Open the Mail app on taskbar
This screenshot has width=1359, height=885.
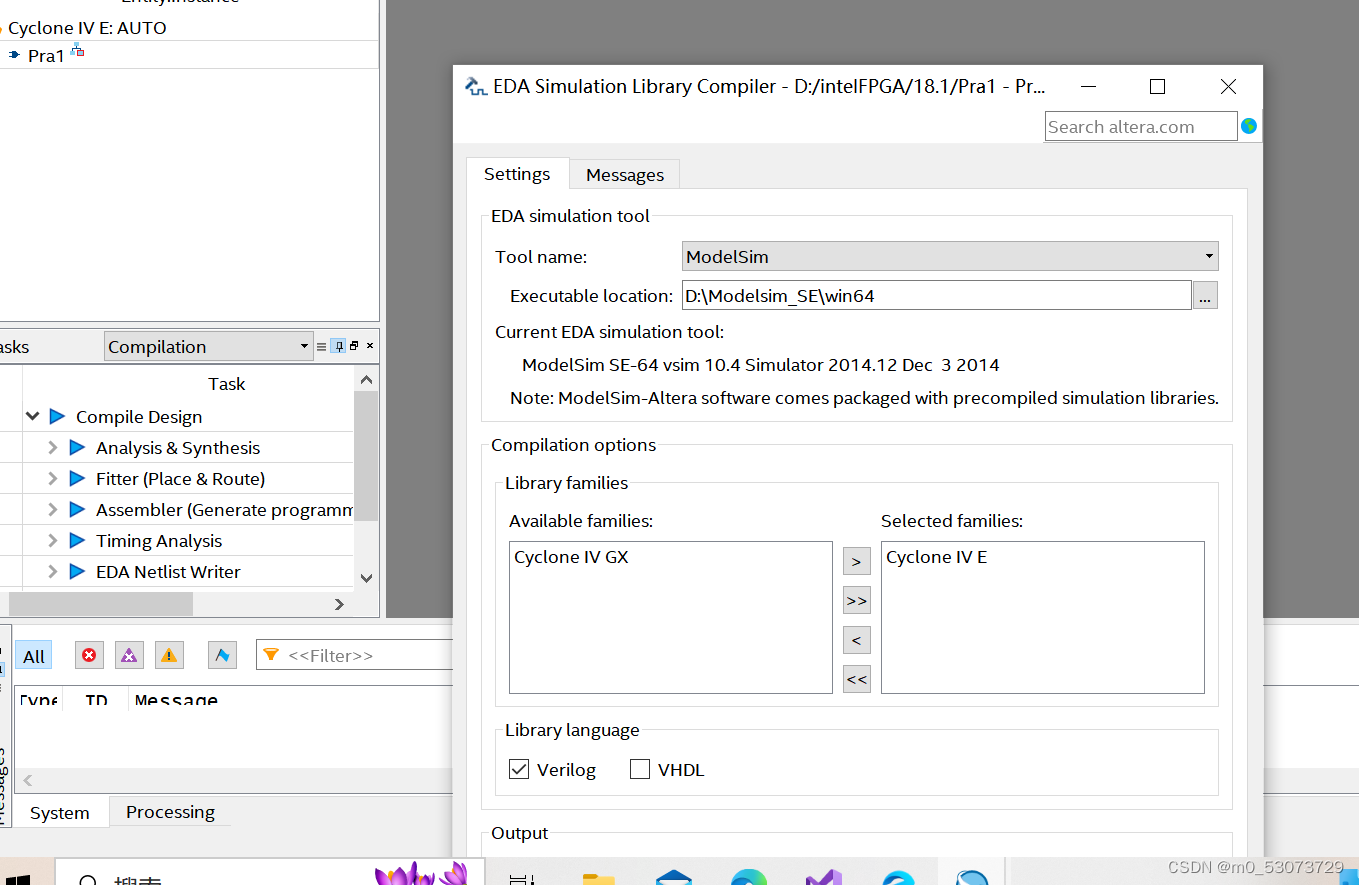674,877
